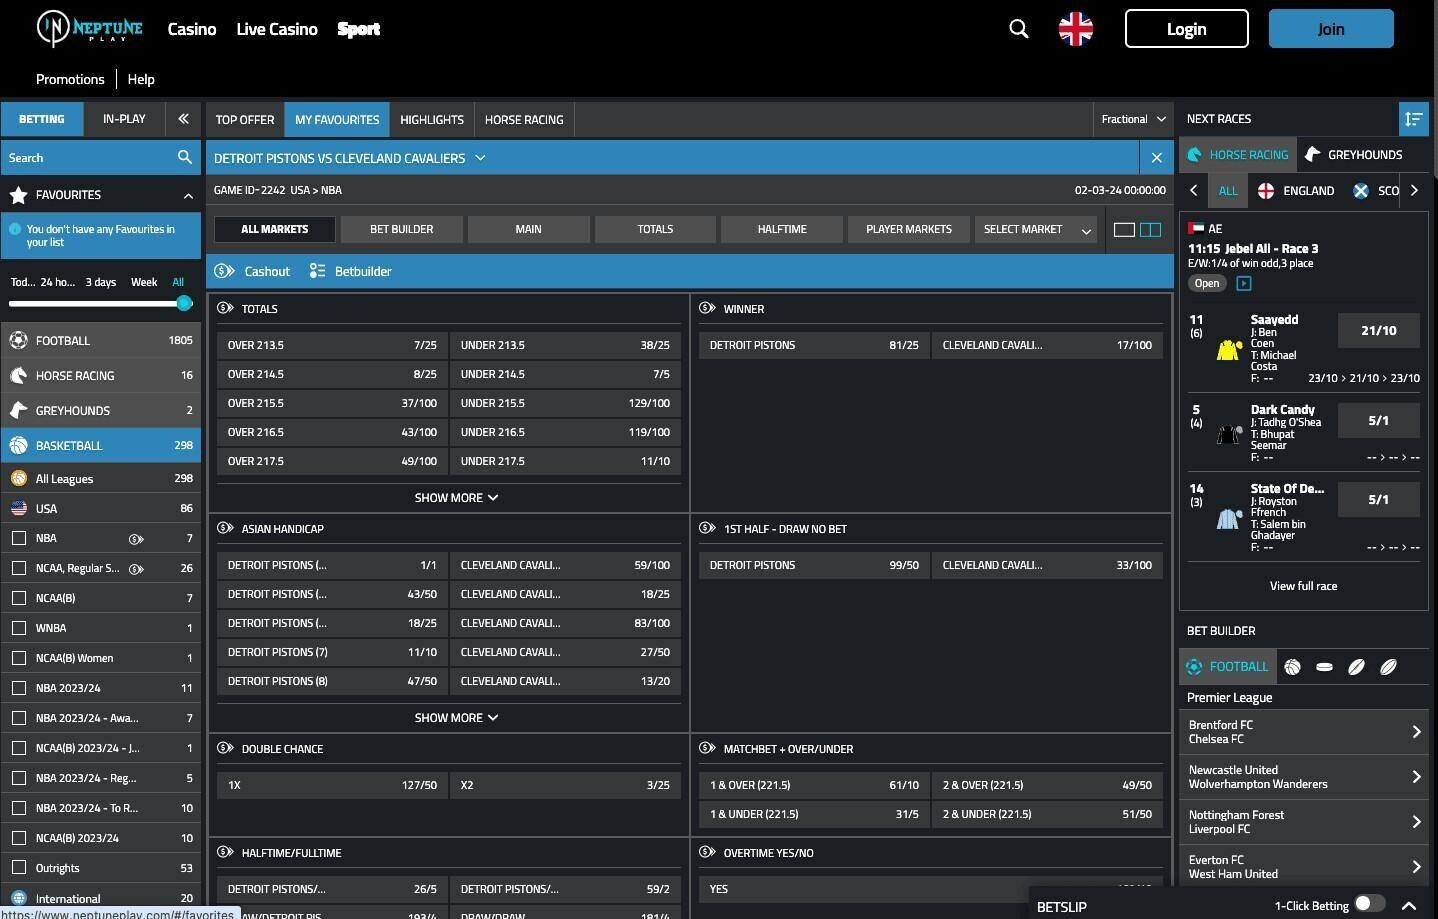Select the Bet Builder market tab
The width and height of the screenshot is (1438, 919).
[402, 229]
